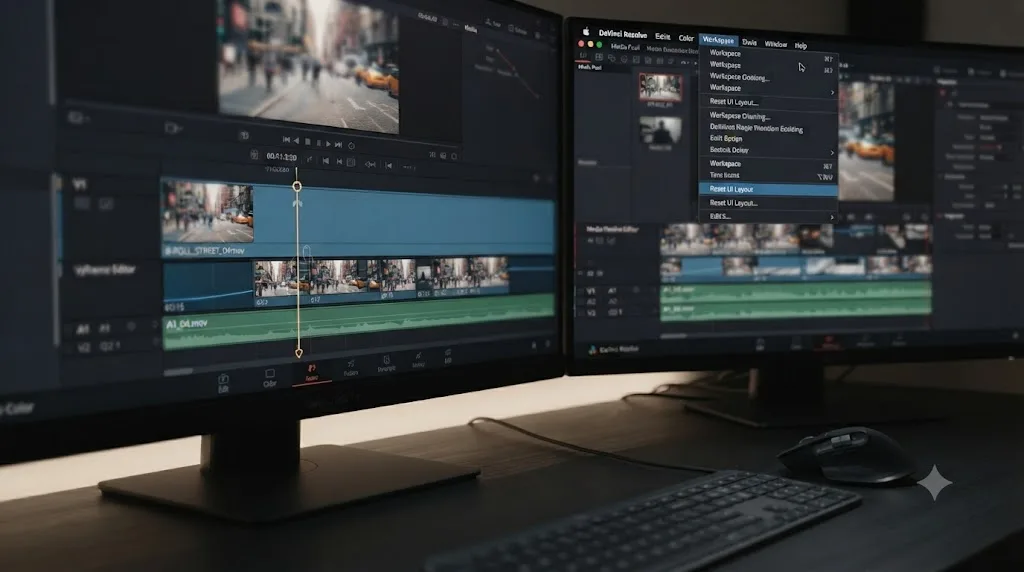Click Play Reverse in the left monitor transport
This screenshot has height=572, width=1024.
tap(296, 140)
